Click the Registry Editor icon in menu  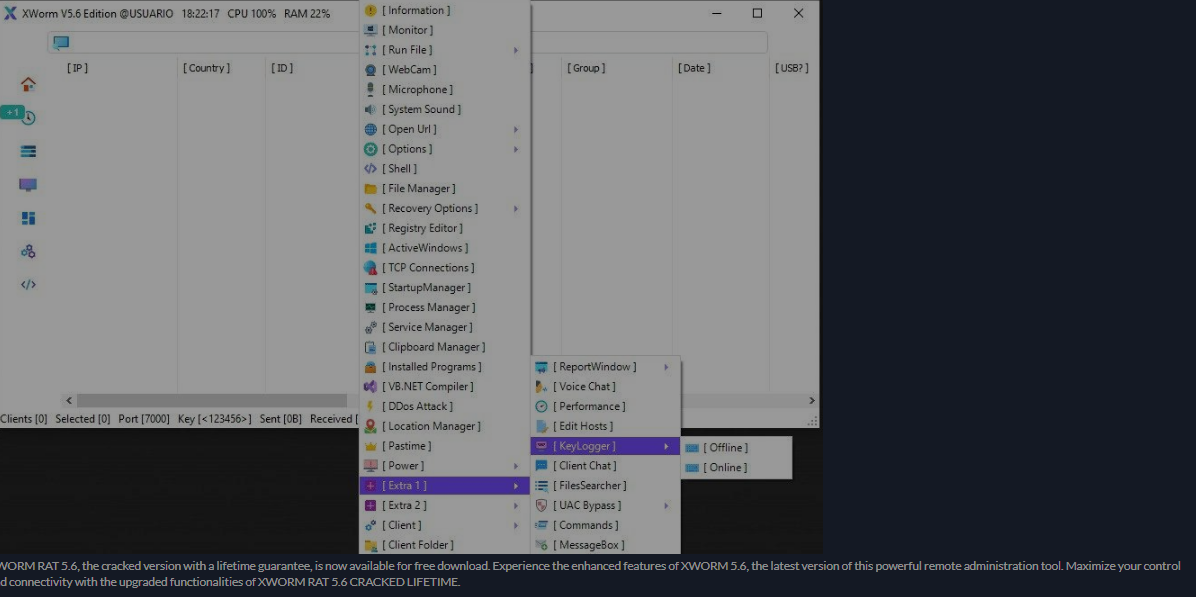[371, 228]
